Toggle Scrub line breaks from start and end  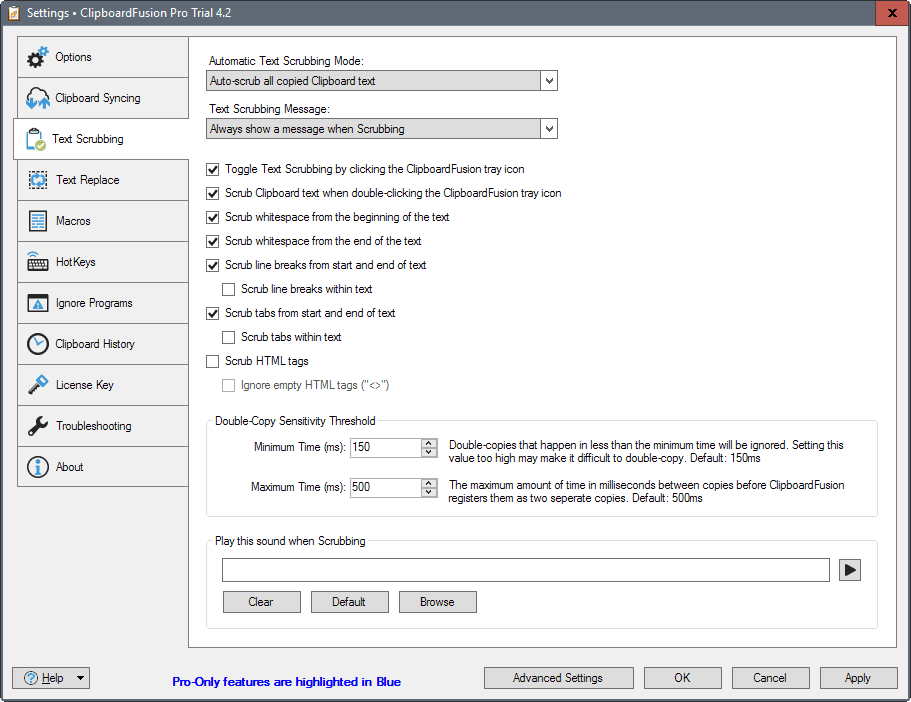pos(213,266)
